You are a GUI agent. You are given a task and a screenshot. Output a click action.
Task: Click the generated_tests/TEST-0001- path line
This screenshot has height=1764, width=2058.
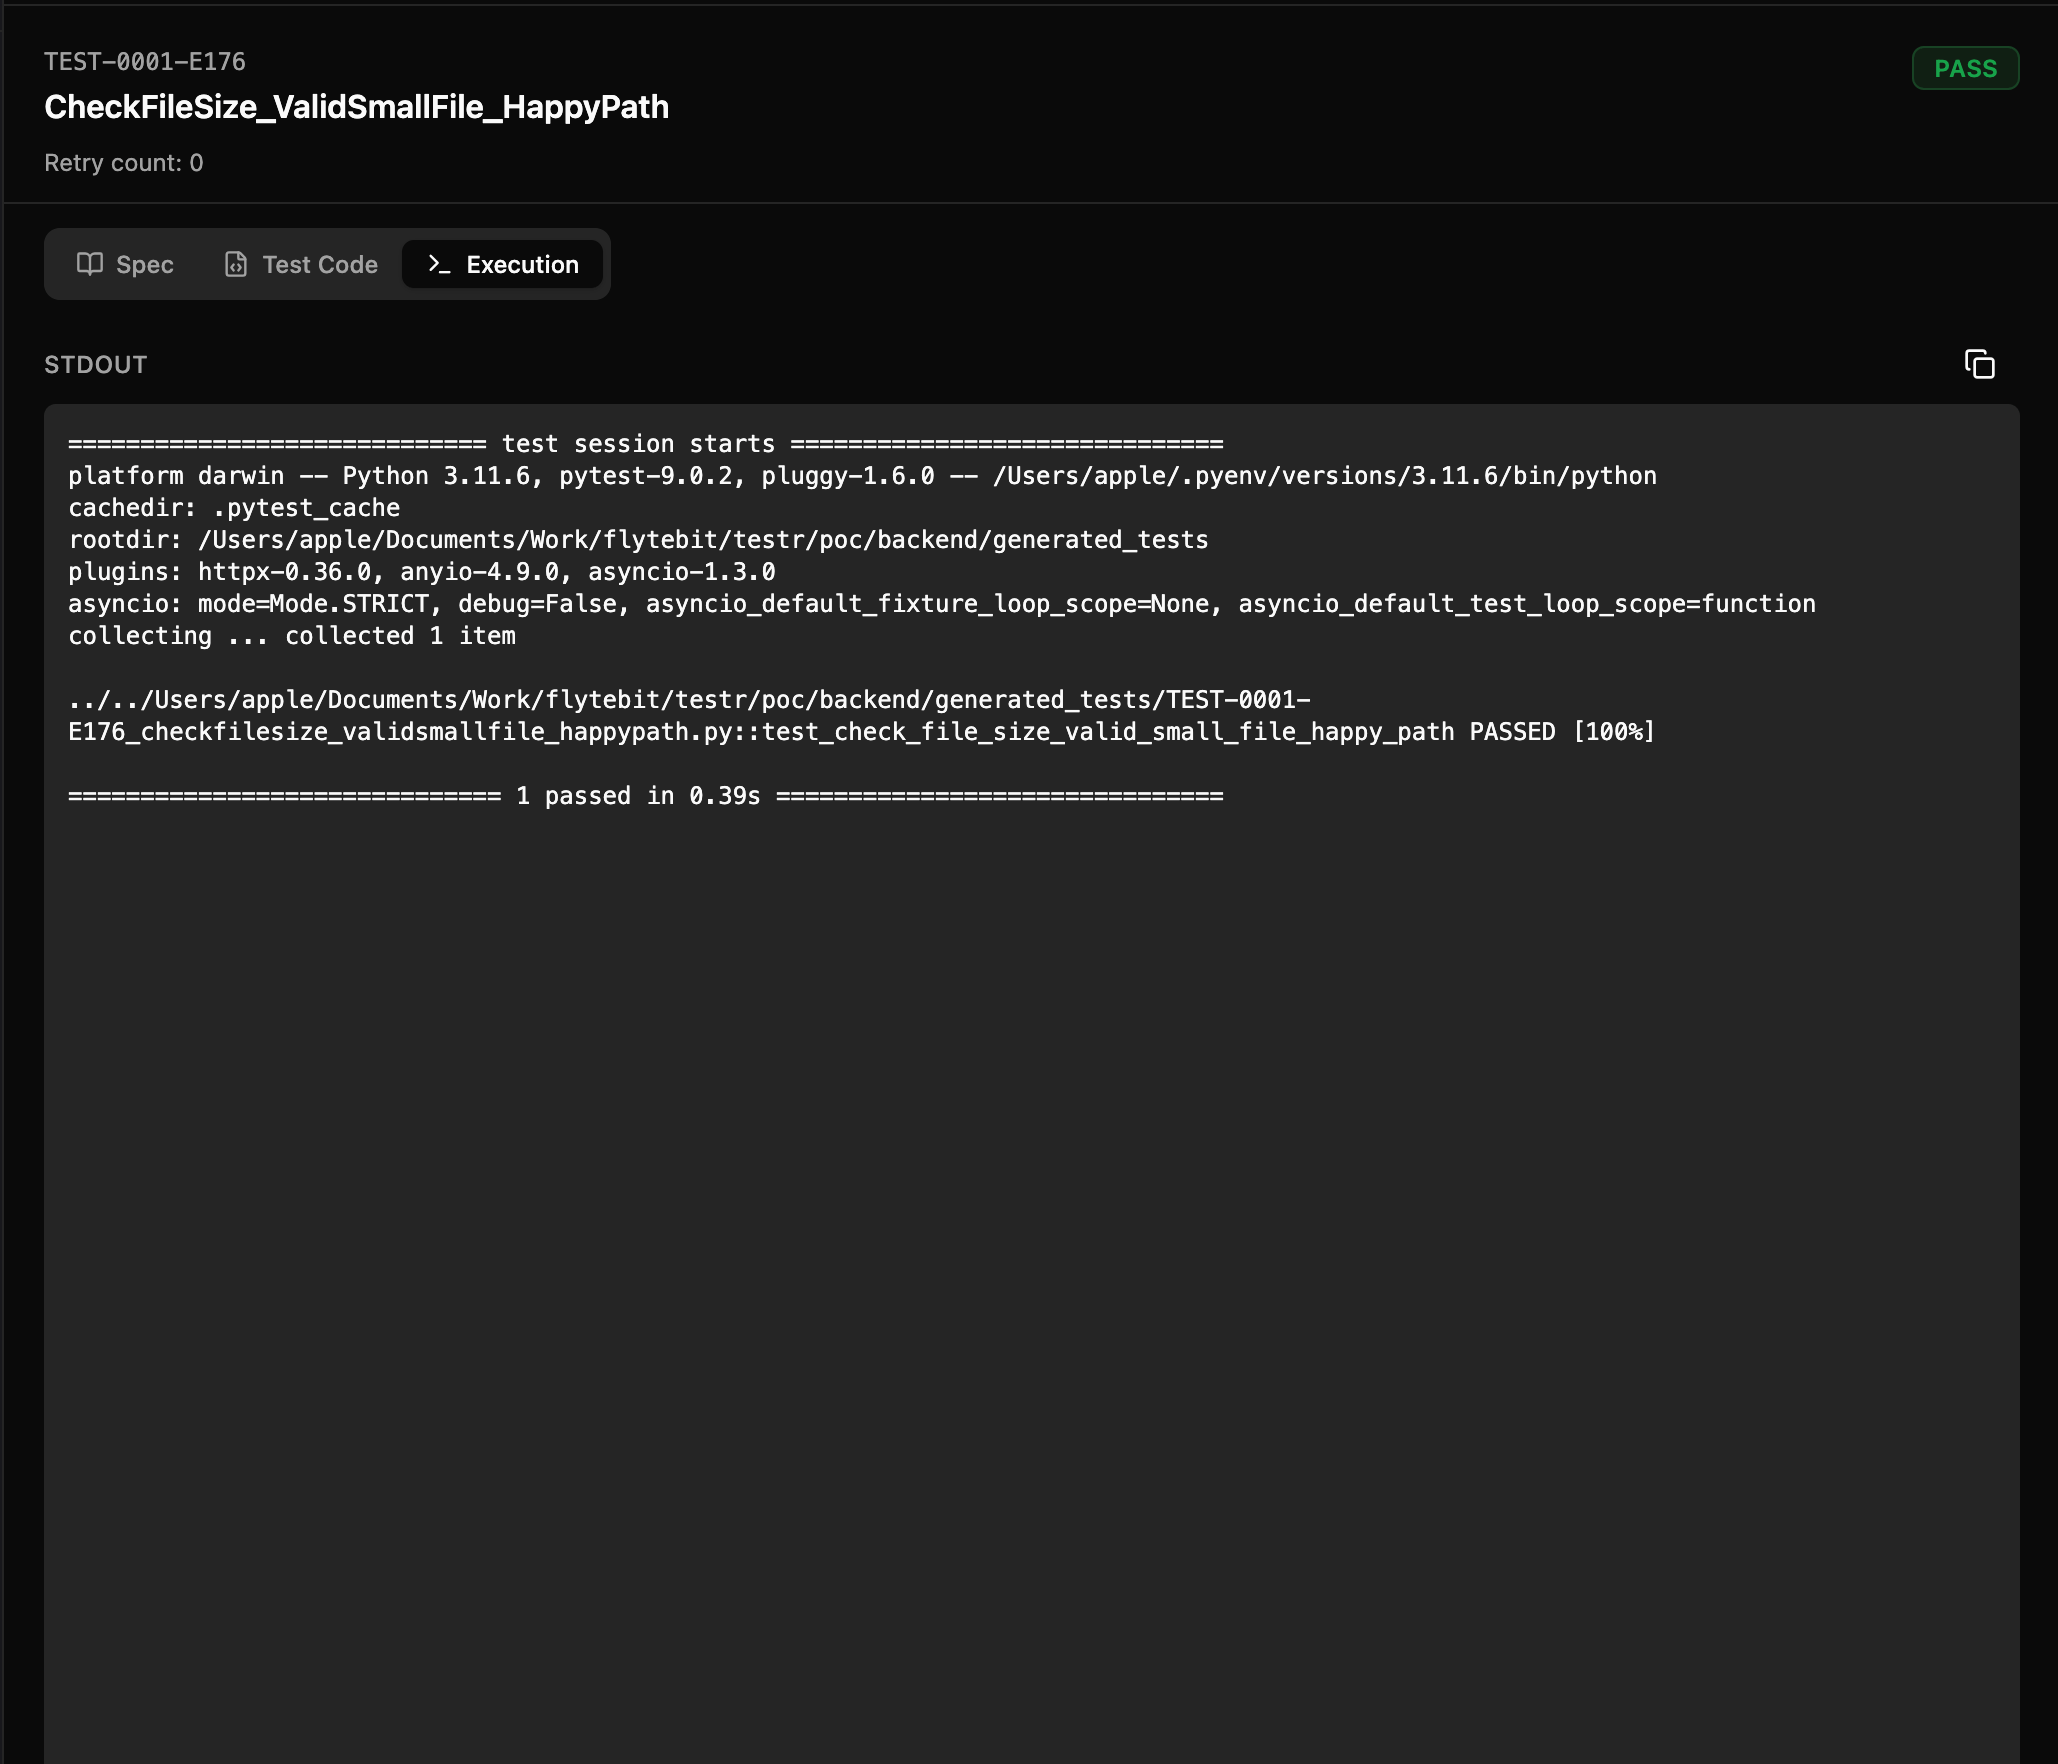tap(689, 700)
